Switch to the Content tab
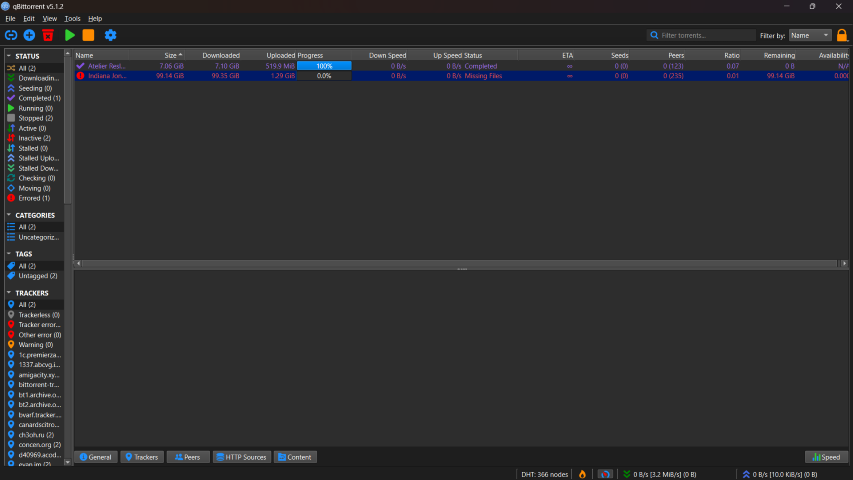This screenshot has height=480, width=853. pyautogui.click(x=295, y=457)
